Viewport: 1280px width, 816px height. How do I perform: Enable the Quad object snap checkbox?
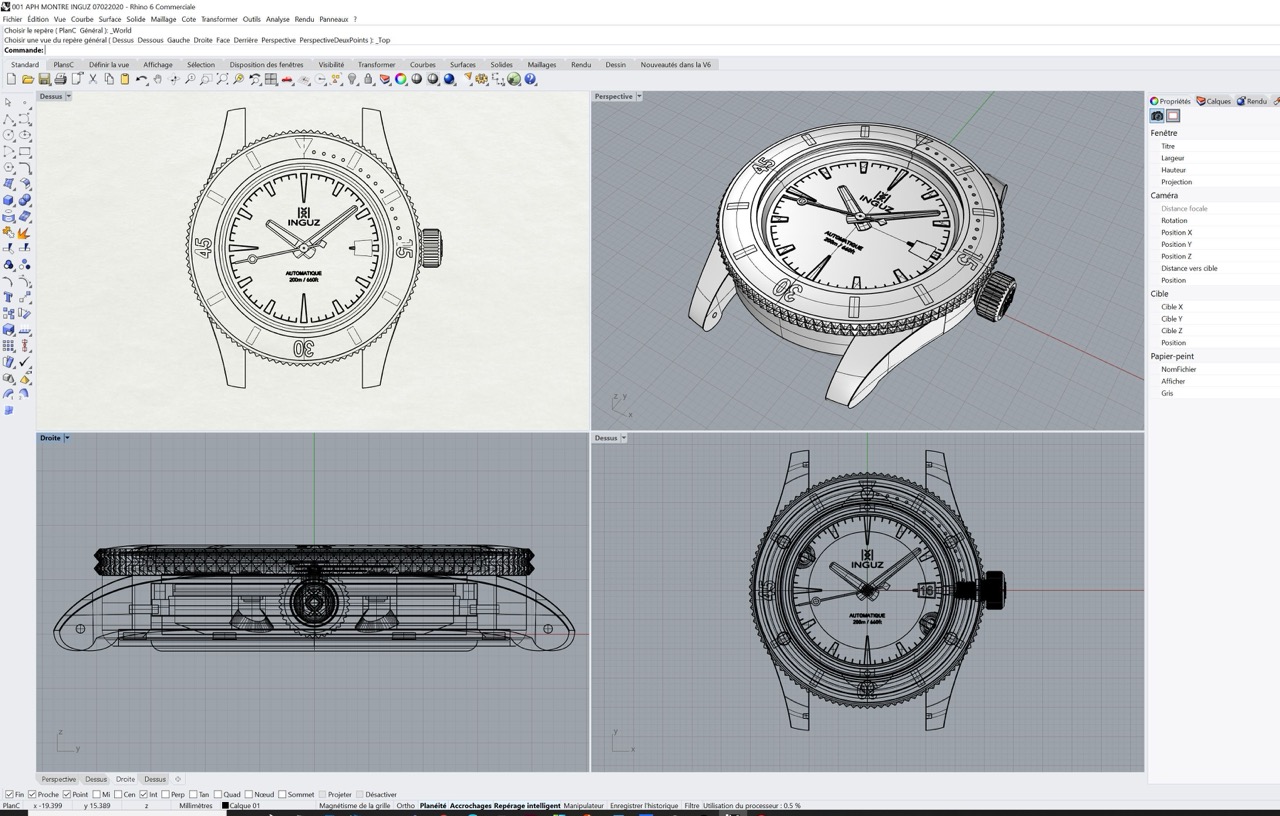[218, 794]
